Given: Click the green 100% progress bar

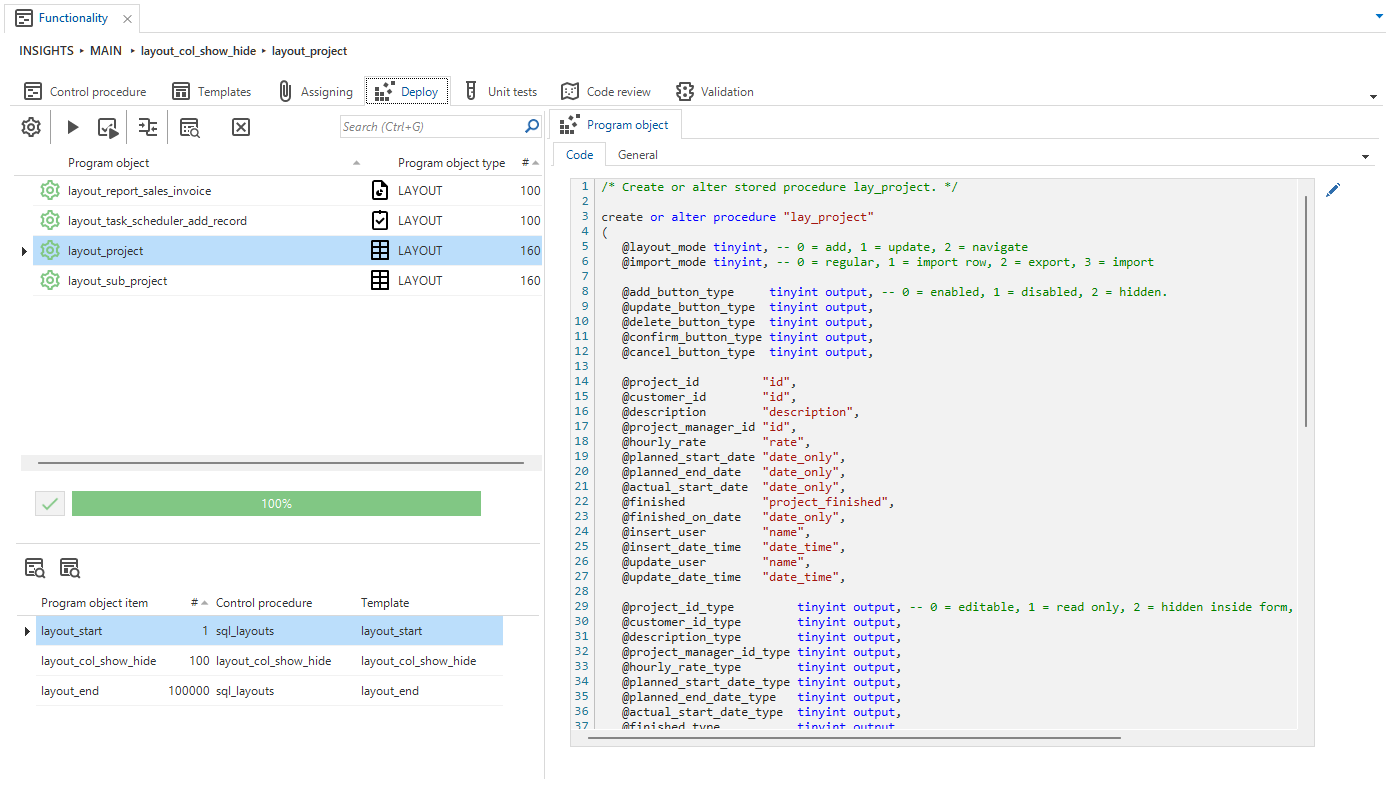Looking at the screenshot, I should 276,504.
